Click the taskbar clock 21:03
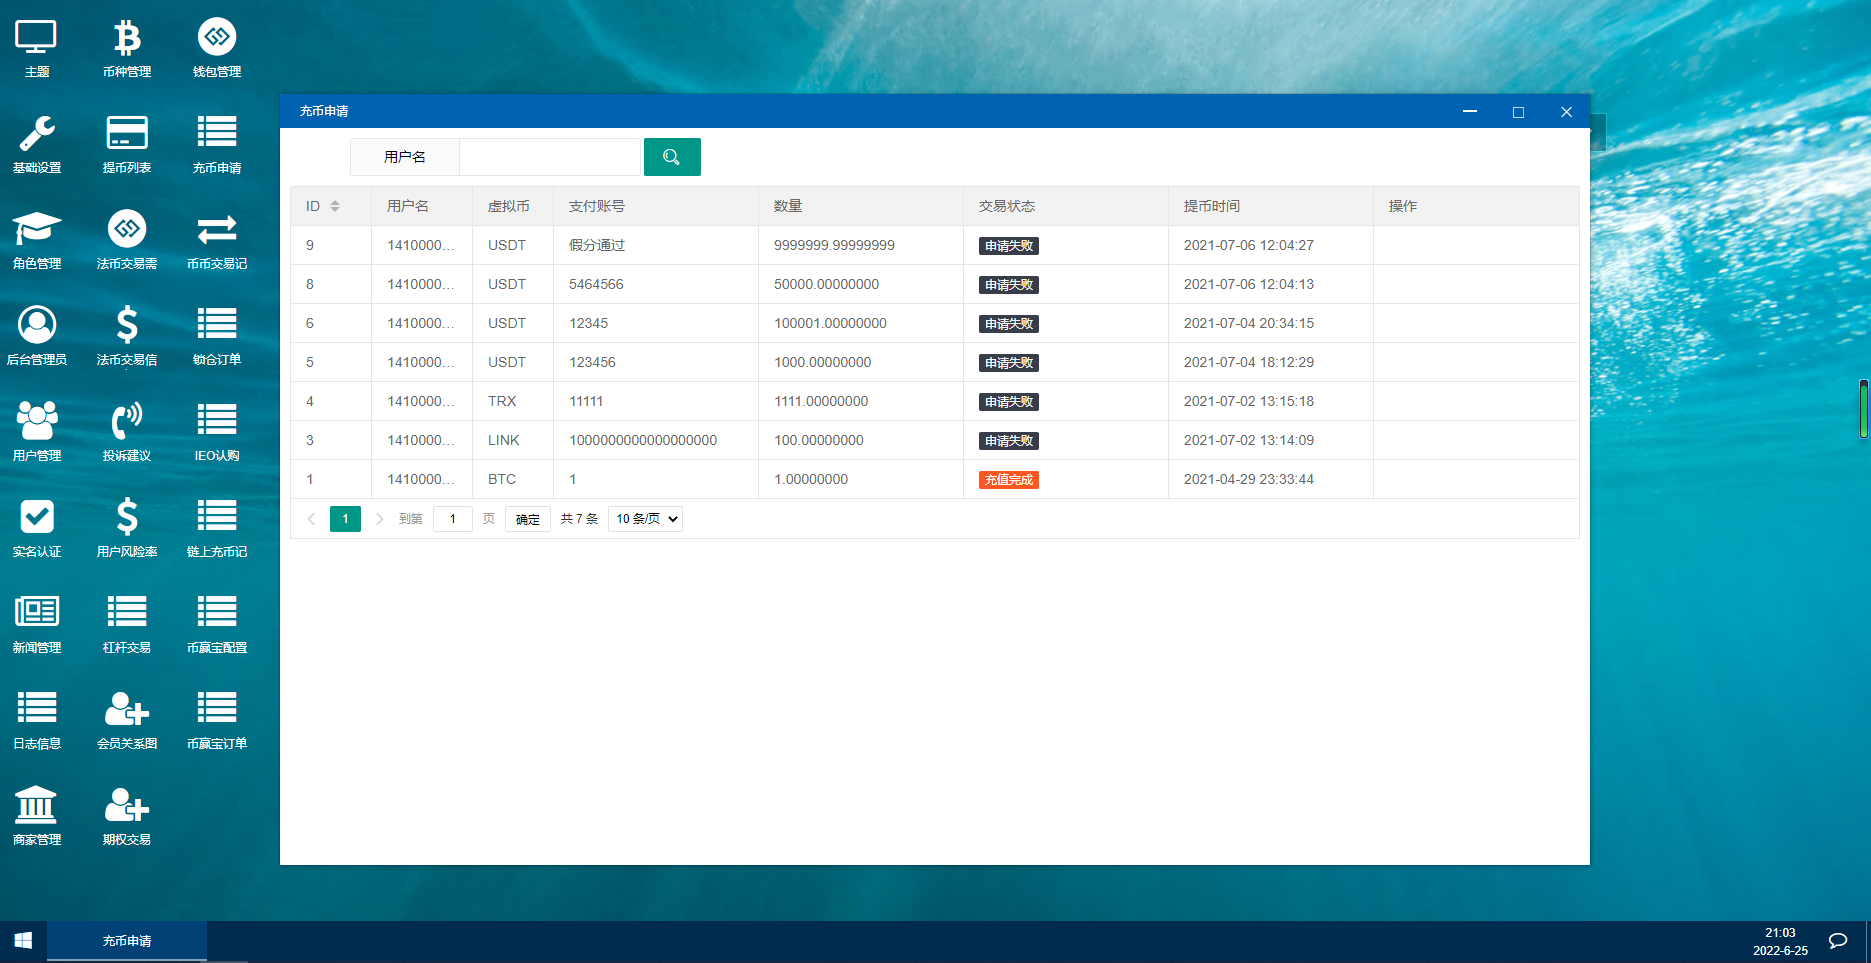This screenshot has width=1871, height=963. (1780, 933)
